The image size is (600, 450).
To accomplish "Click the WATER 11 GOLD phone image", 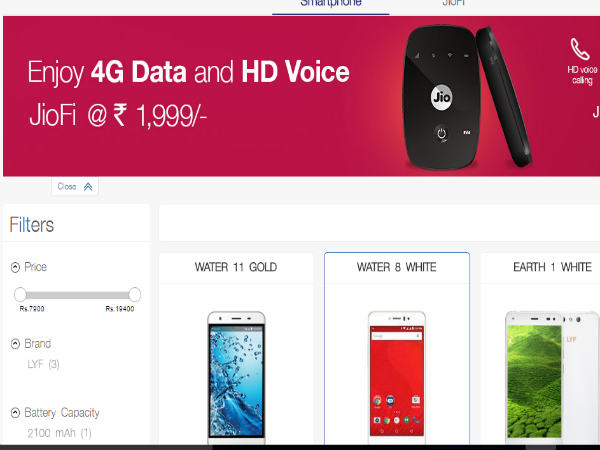I will [x=236, y=377].
